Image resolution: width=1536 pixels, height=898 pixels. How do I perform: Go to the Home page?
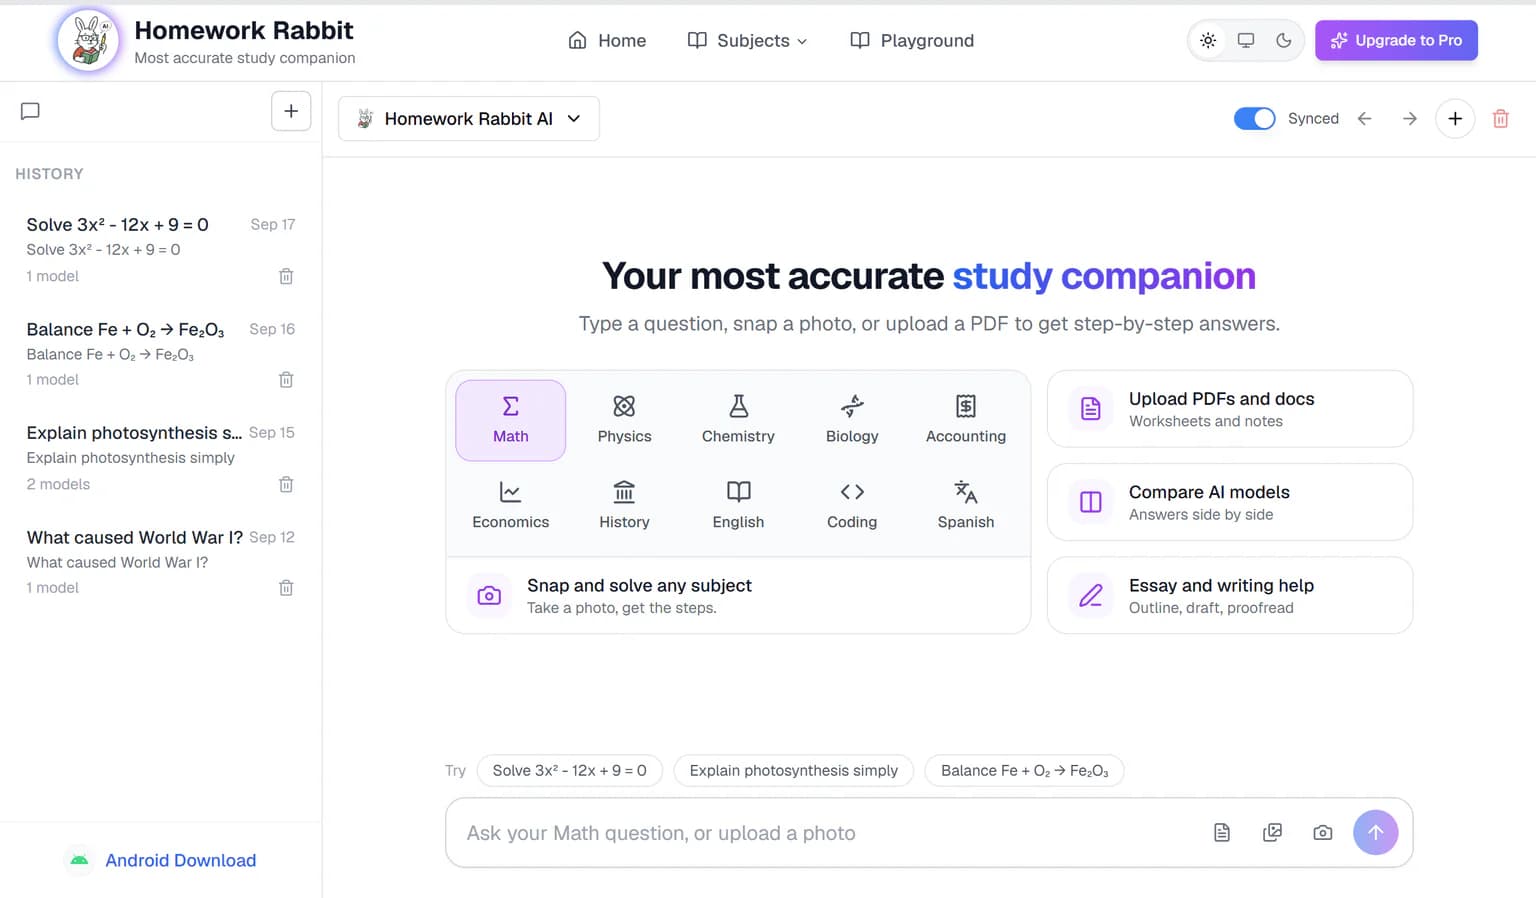point(607,41)
